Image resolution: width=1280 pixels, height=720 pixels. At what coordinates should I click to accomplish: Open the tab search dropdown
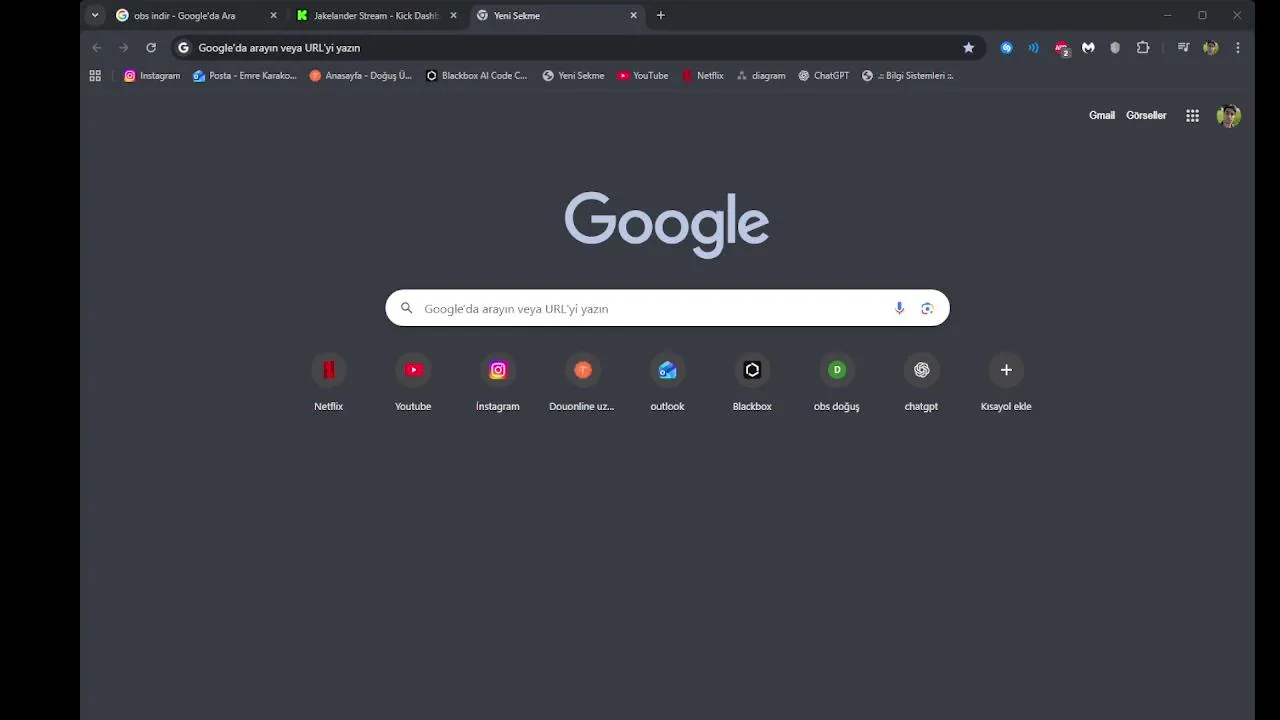95,15
